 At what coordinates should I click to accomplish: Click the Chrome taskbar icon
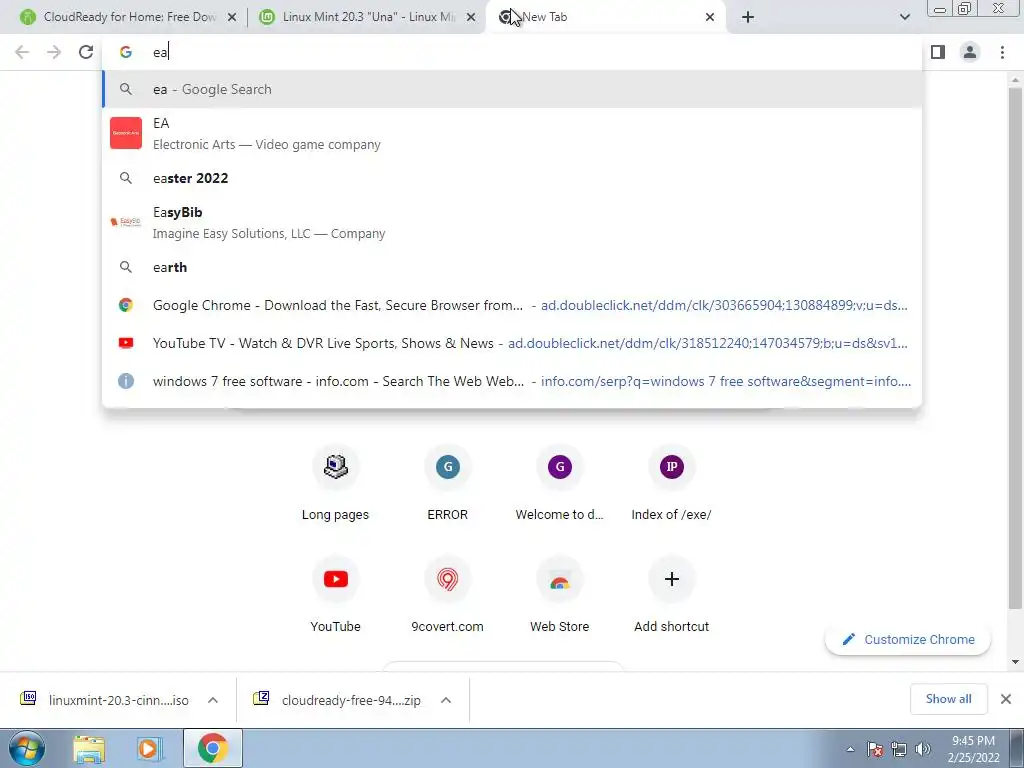(x=213, y=748)
